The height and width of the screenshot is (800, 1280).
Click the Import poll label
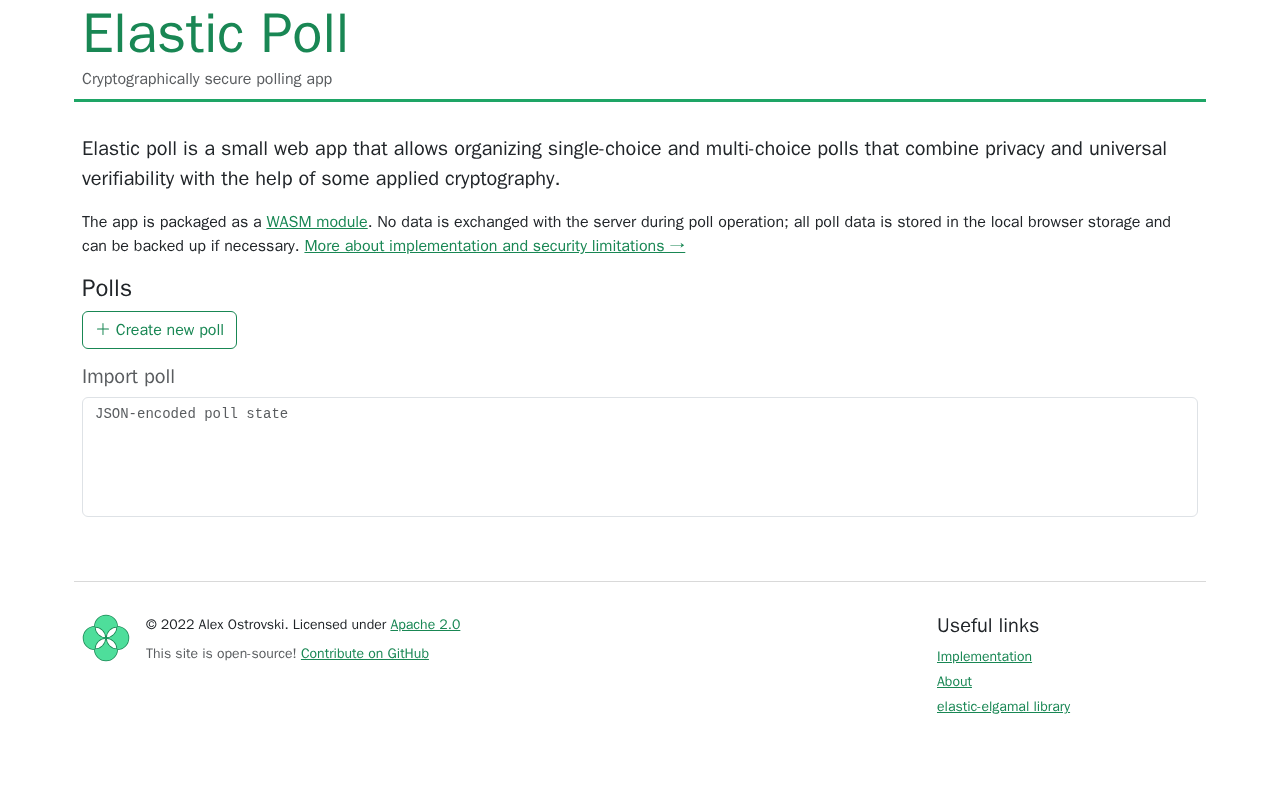click(x=128, y=377)
